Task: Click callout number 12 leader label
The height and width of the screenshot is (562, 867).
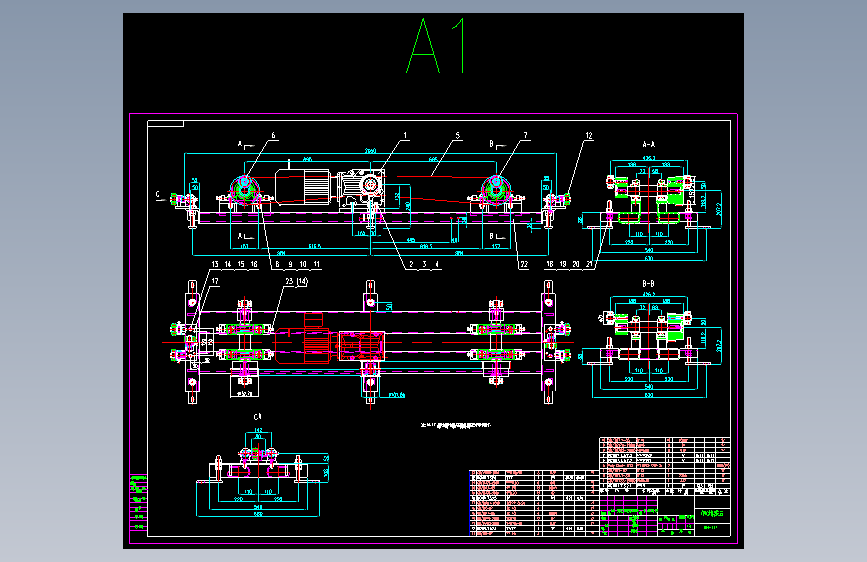Action: click(589, 136)
